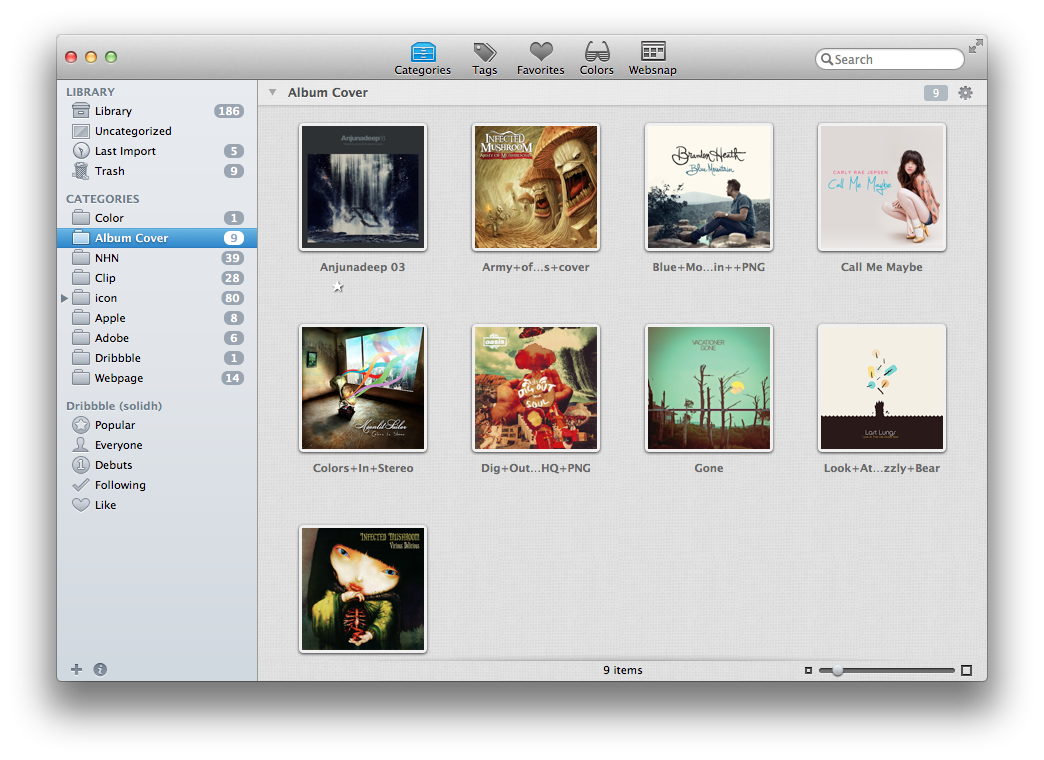Click the Gone label text
Screen dimensions: 1044x760
pyautogui.click(x=708, y=468)
